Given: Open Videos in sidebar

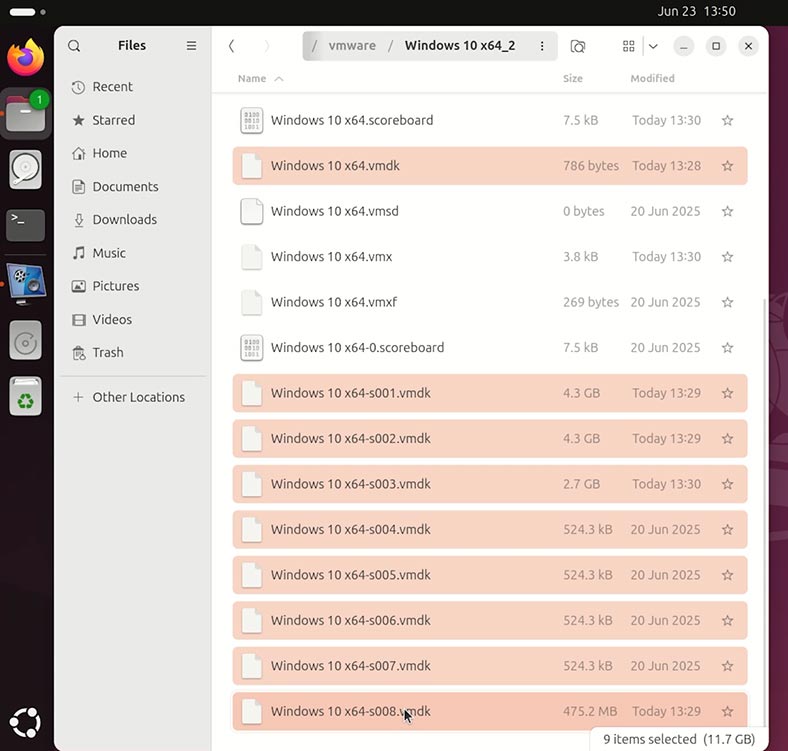Looking at the screenshot, I should click(x=132, y=319).
